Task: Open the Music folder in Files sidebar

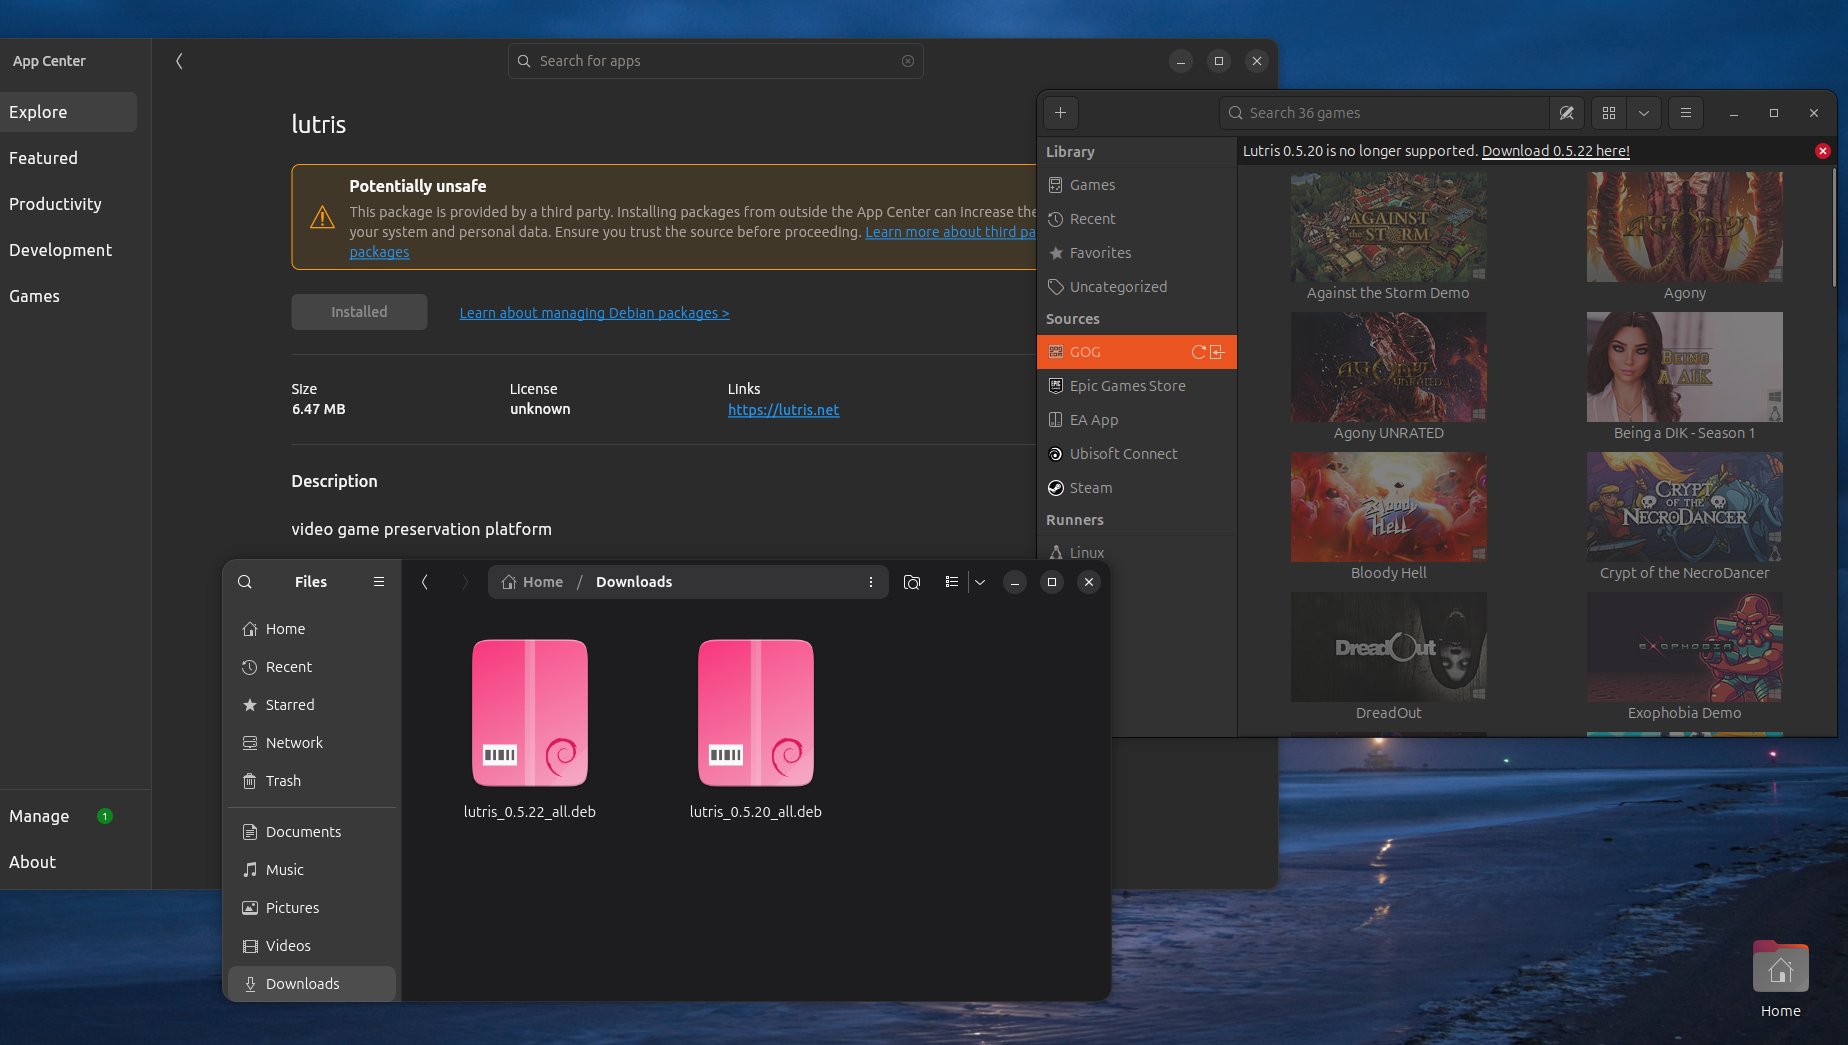Action: point(312,870)
